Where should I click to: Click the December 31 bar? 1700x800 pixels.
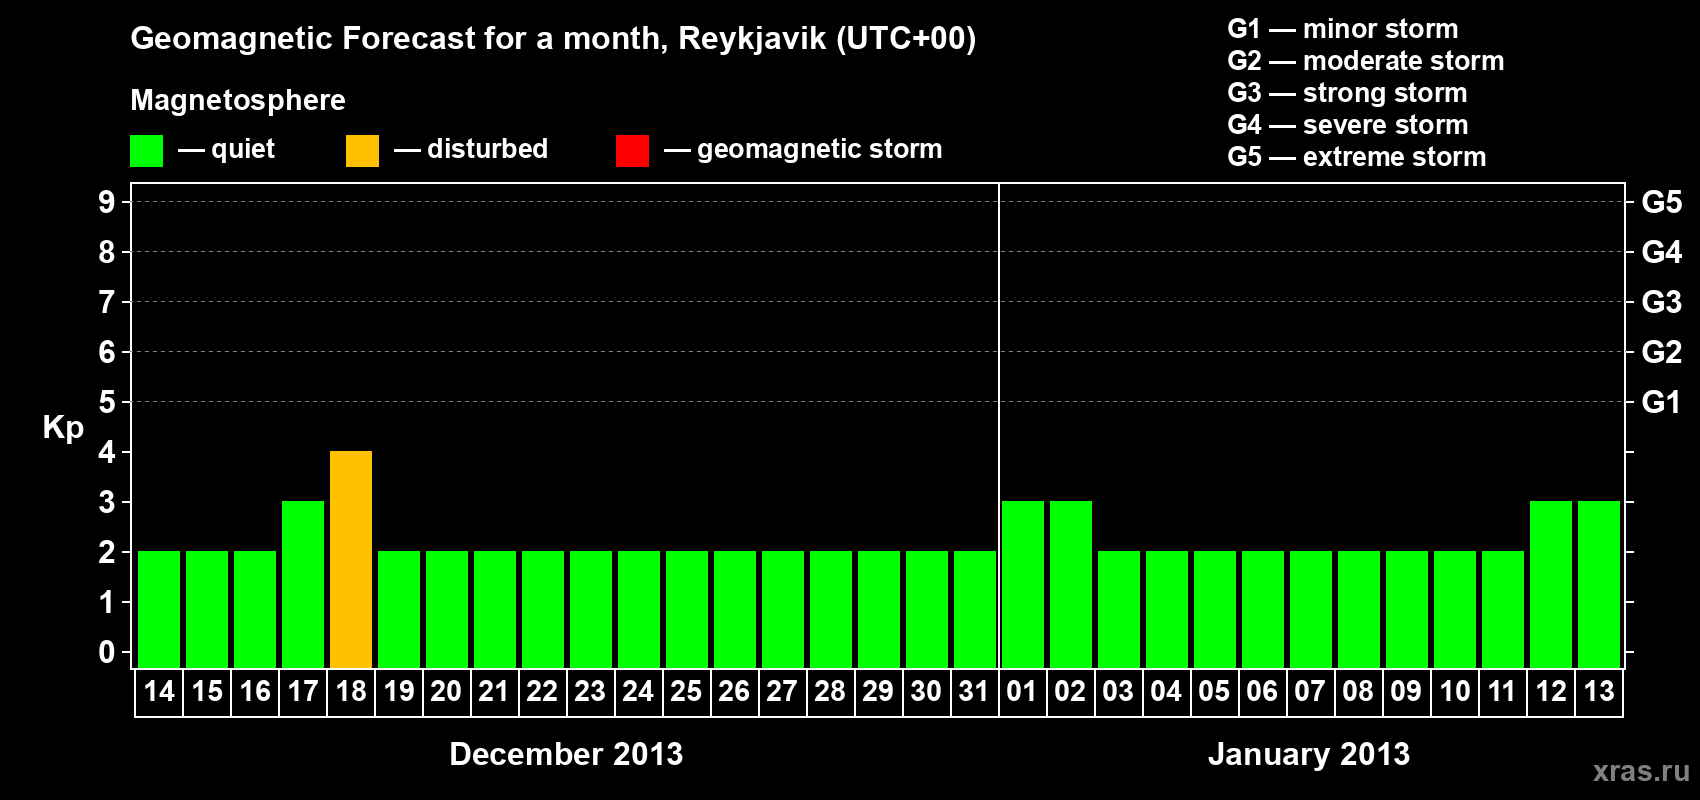click(975, 609)
